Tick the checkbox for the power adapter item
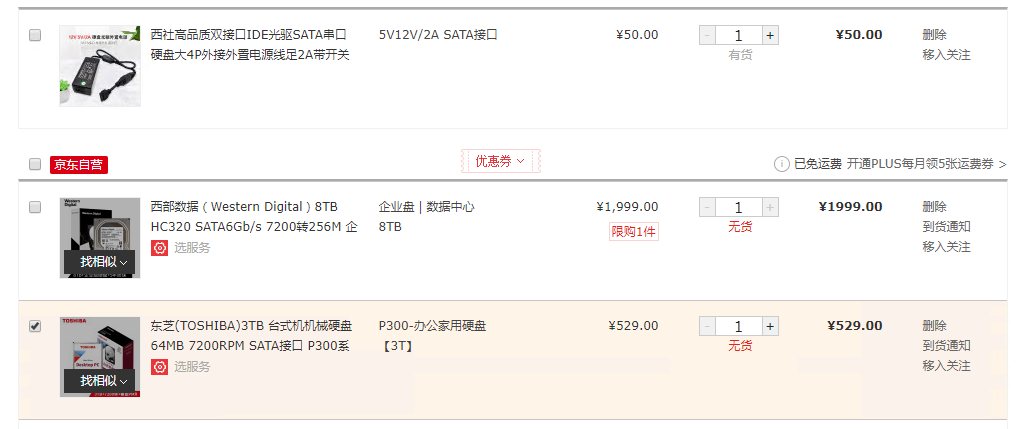Screen dimensions: 1025x429 point(35,35)
